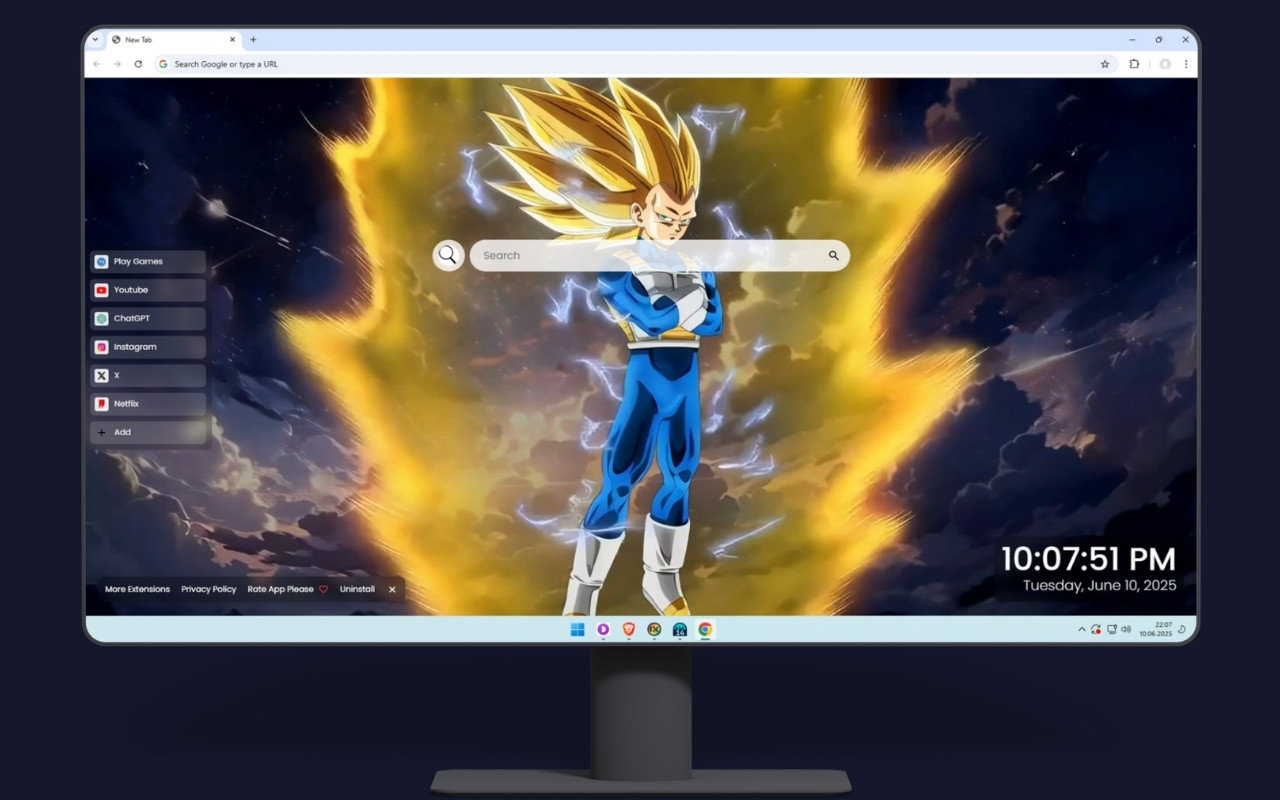Click the ChatGPT shortcut's green icon
Screen dimensions: 1280x800
(101, 318)
